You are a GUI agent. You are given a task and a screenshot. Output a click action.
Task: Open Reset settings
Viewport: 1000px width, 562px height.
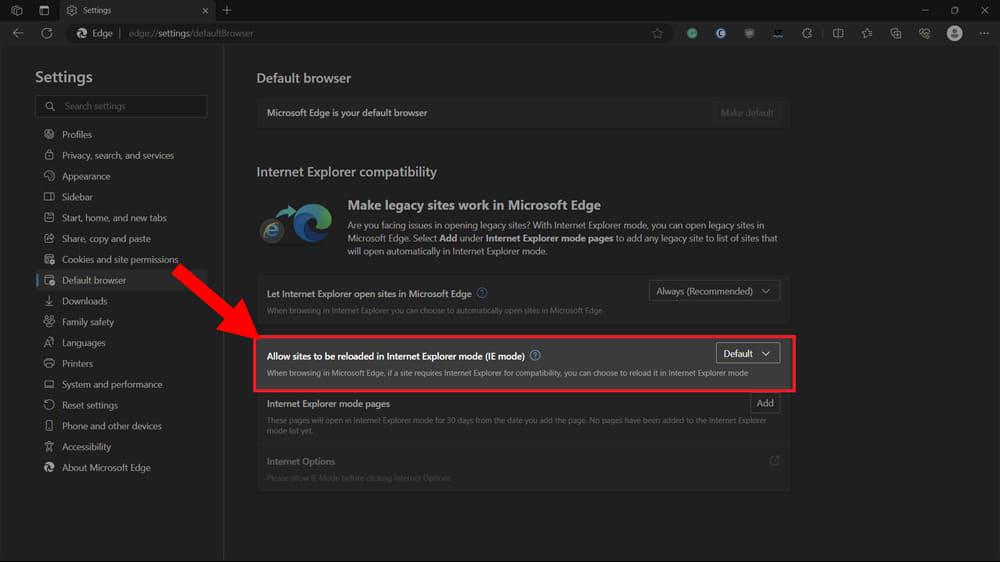point(89,405)
